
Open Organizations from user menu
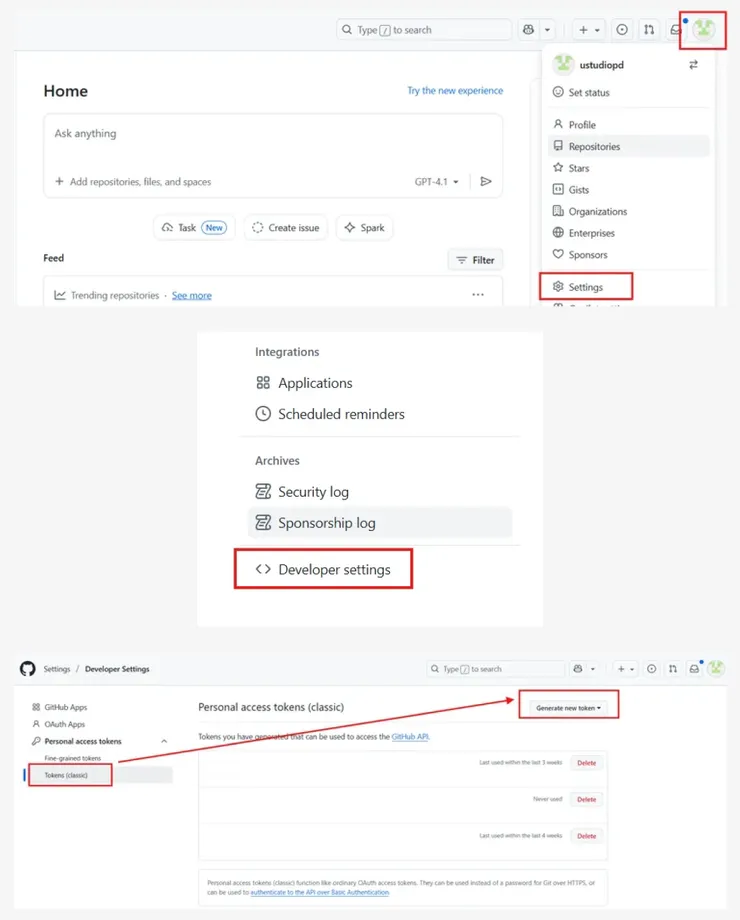pyautogui.click(x=597, y=211)
